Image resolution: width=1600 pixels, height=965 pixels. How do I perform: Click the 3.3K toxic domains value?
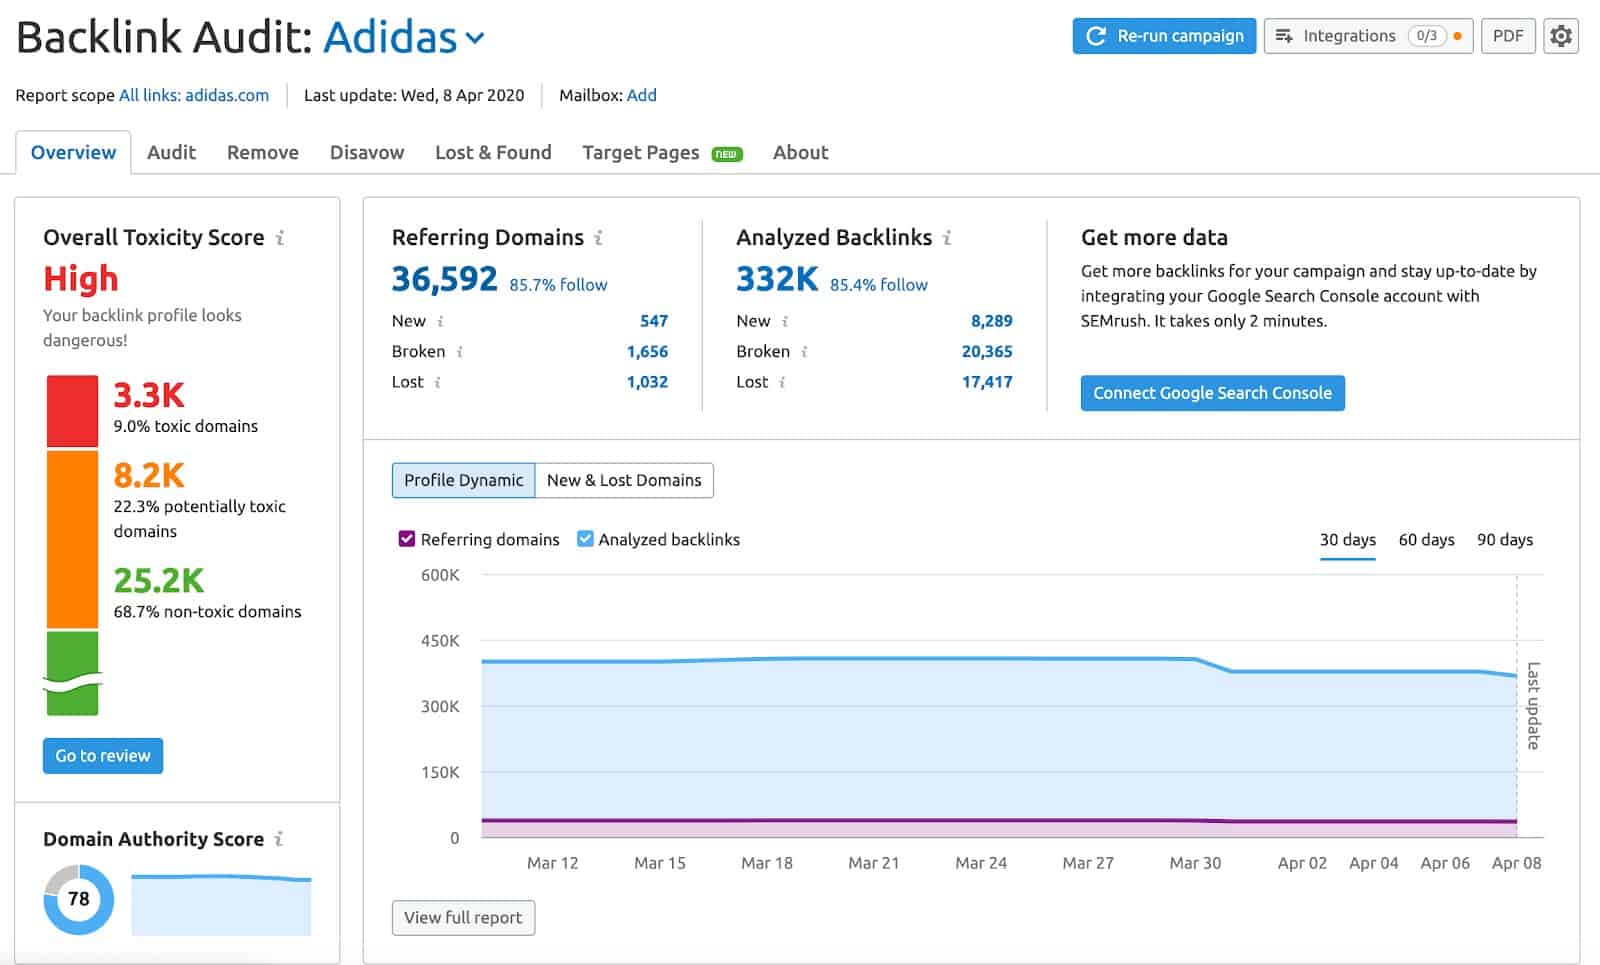coord(149,395)
